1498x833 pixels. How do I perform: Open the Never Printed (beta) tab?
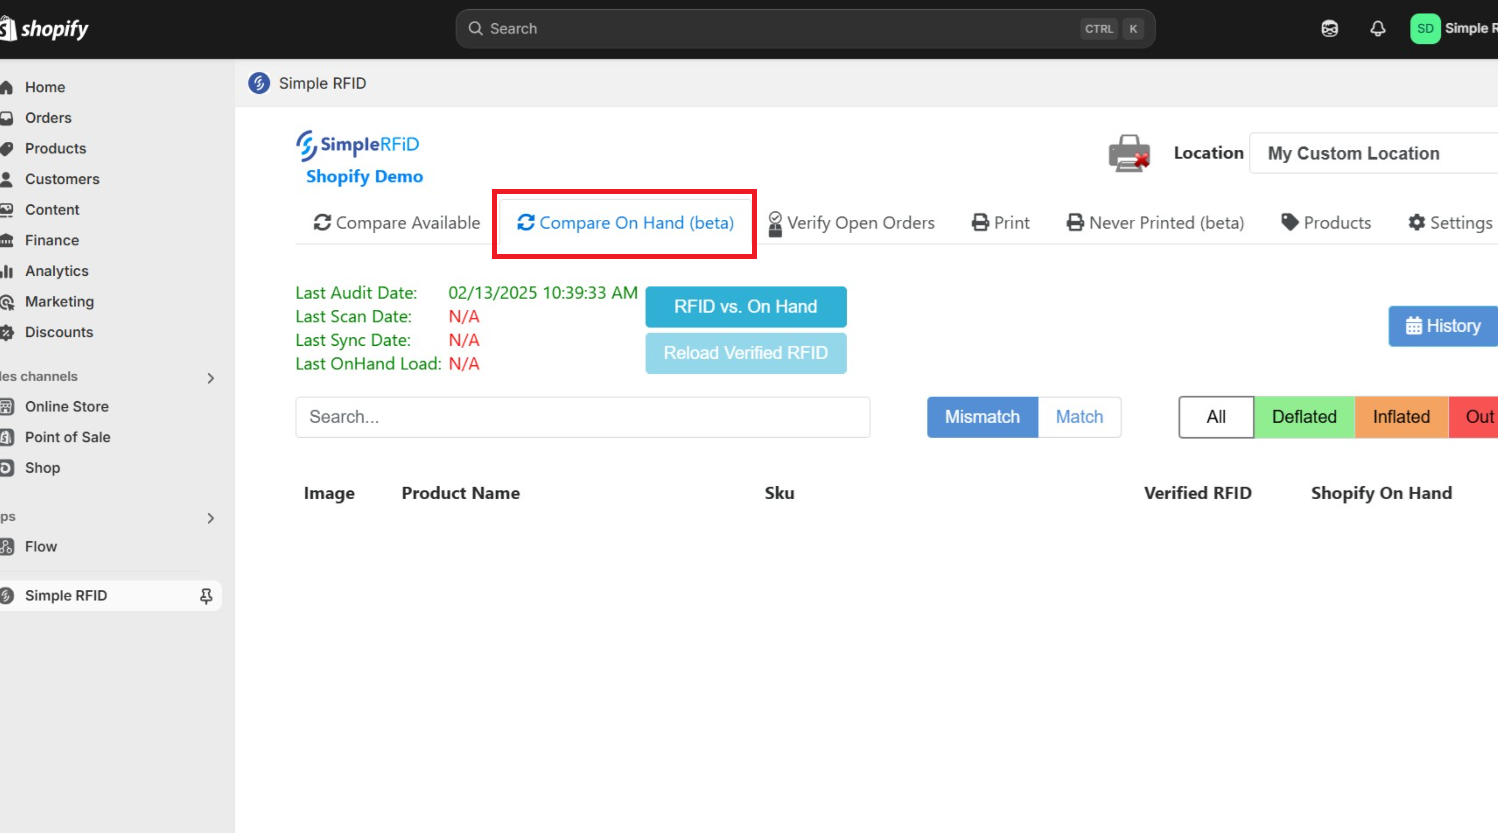point(1155,223)
